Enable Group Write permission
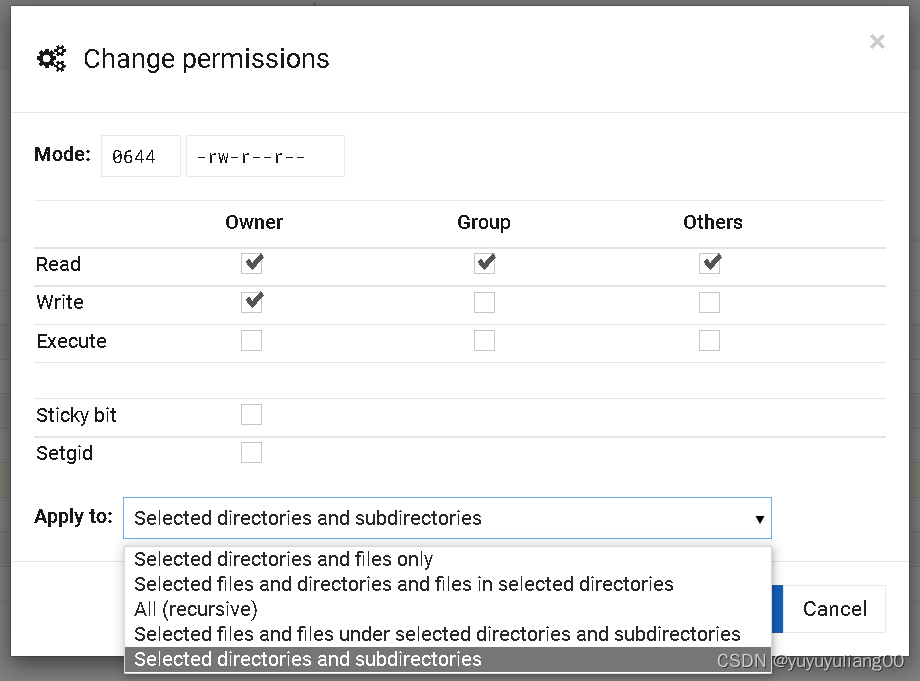This screenshot has height=681, width=920. coord(484,302)
